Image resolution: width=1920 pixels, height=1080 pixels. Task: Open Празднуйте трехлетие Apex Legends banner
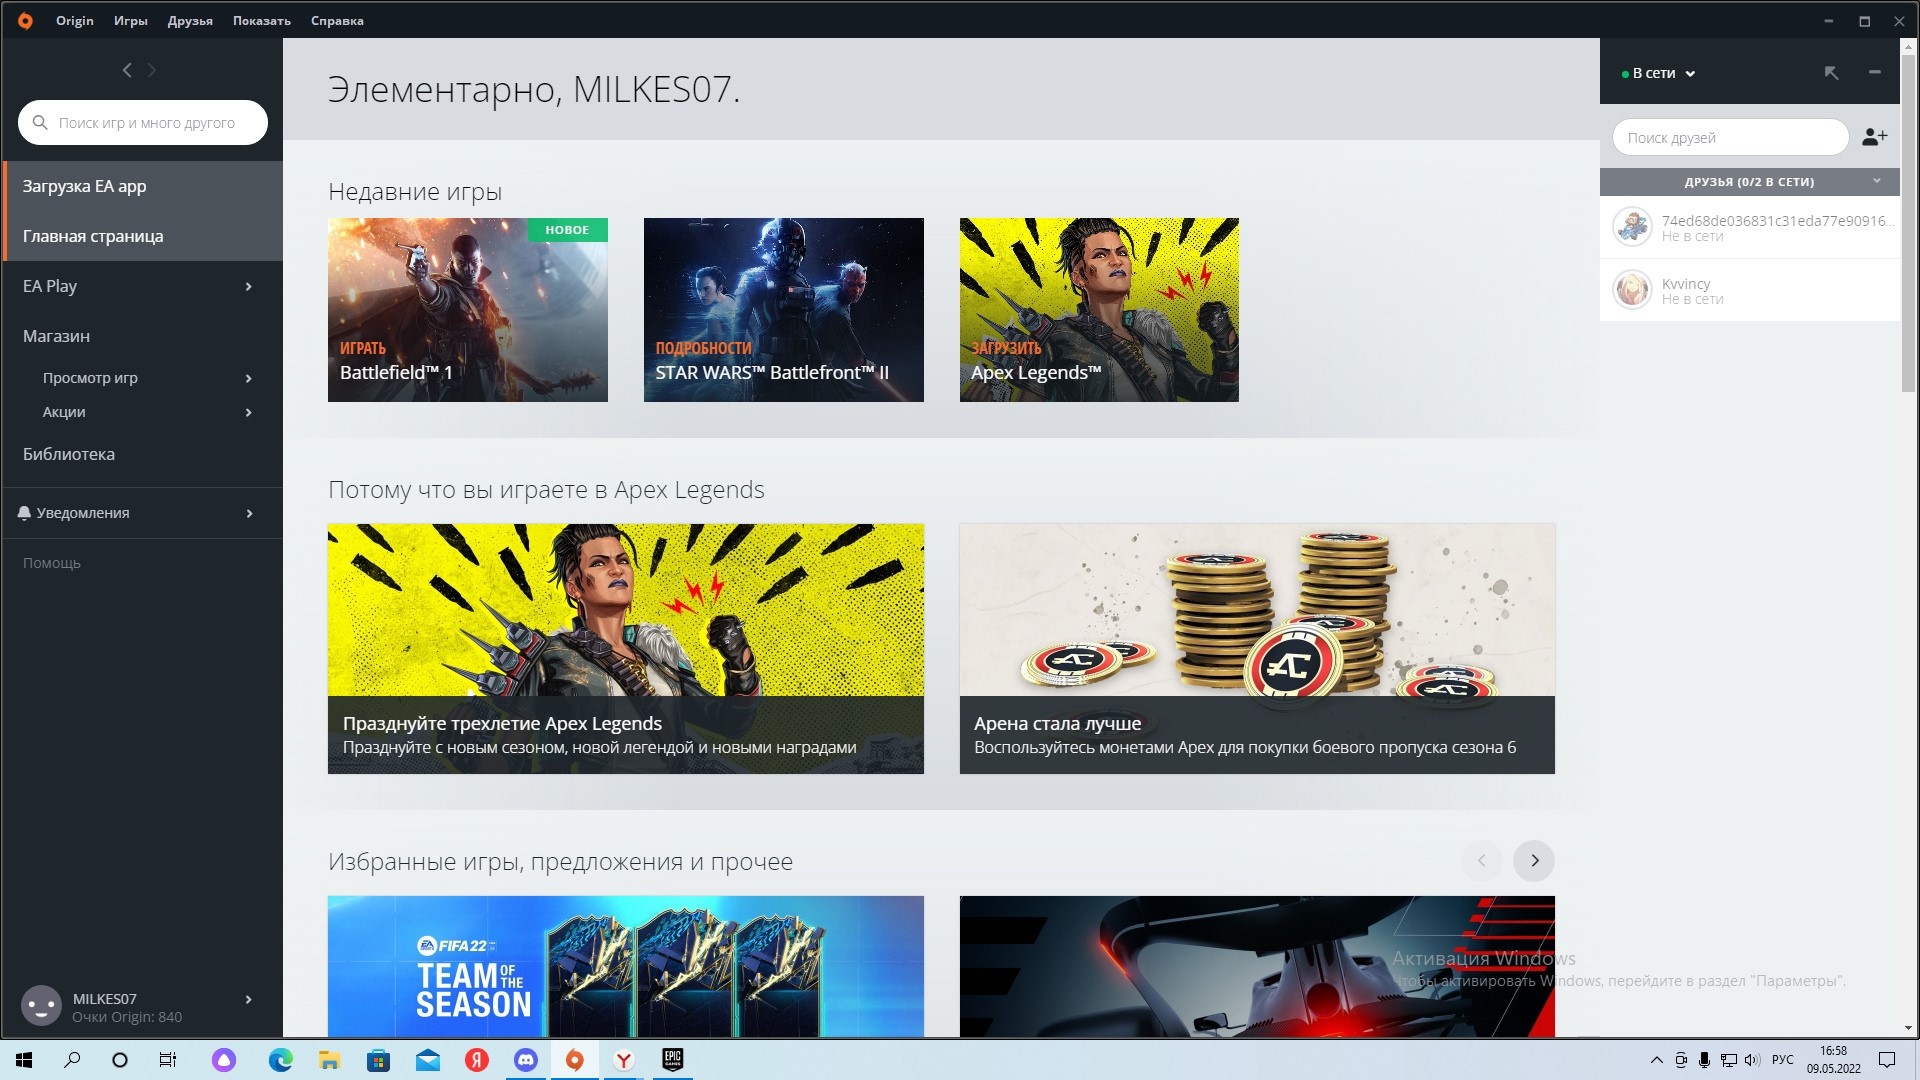pyautogui.click(x=625, y=648)
